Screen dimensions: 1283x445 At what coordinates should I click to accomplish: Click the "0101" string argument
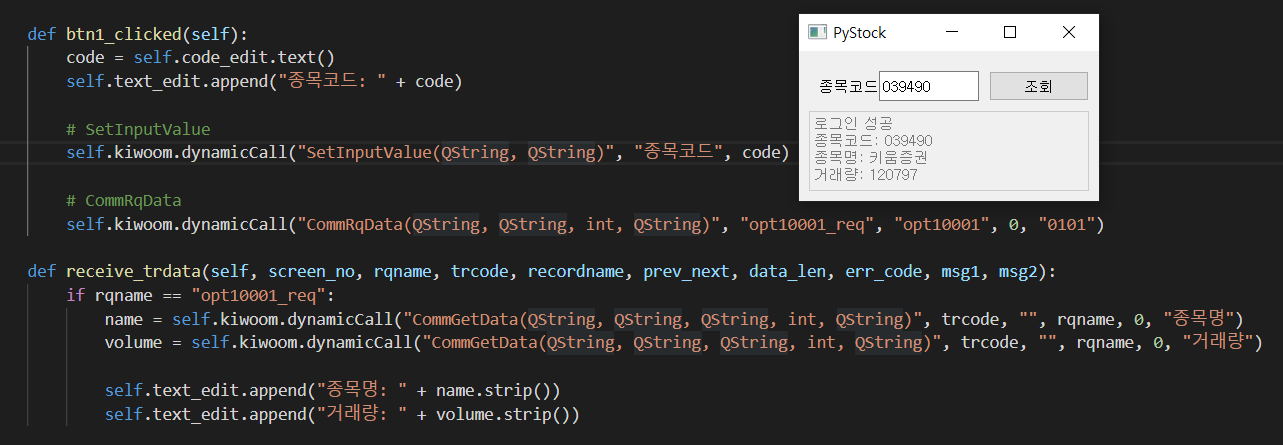(1066, 225)
